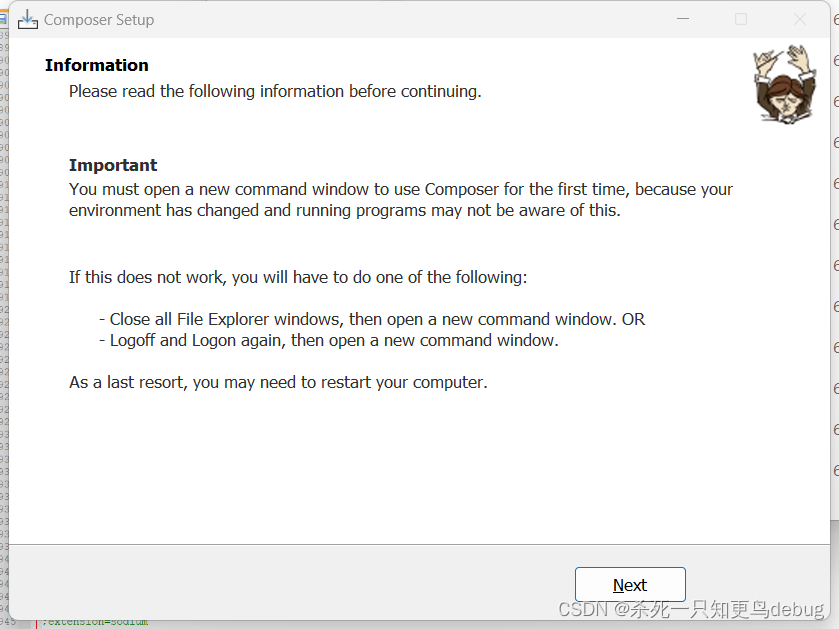Click the empty footer area left of Next
839x629 pixels.
[290, 584]
